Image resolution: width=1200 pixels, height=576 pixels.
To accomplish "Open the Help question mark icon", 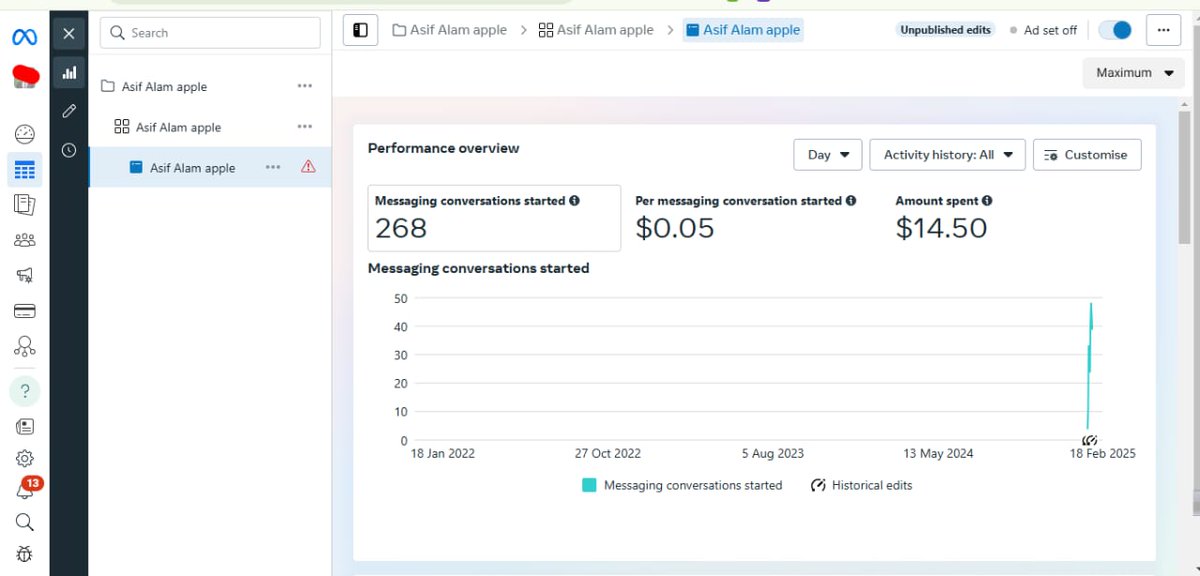I will pyautogui.click(x=24, y=390).
